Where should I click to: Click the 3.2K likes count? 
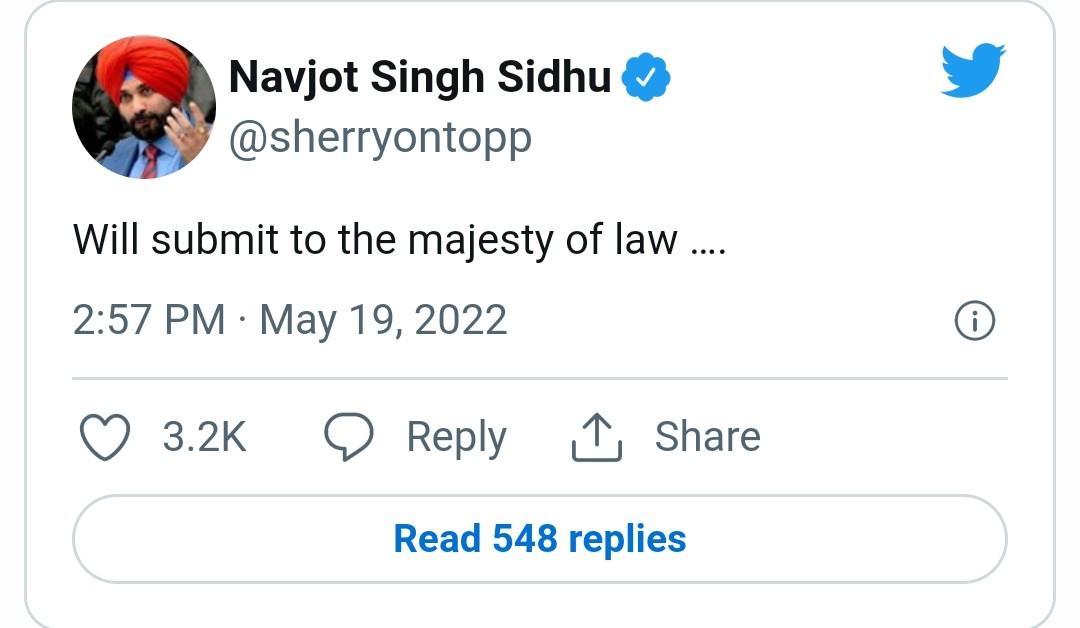tap(204, 438)
